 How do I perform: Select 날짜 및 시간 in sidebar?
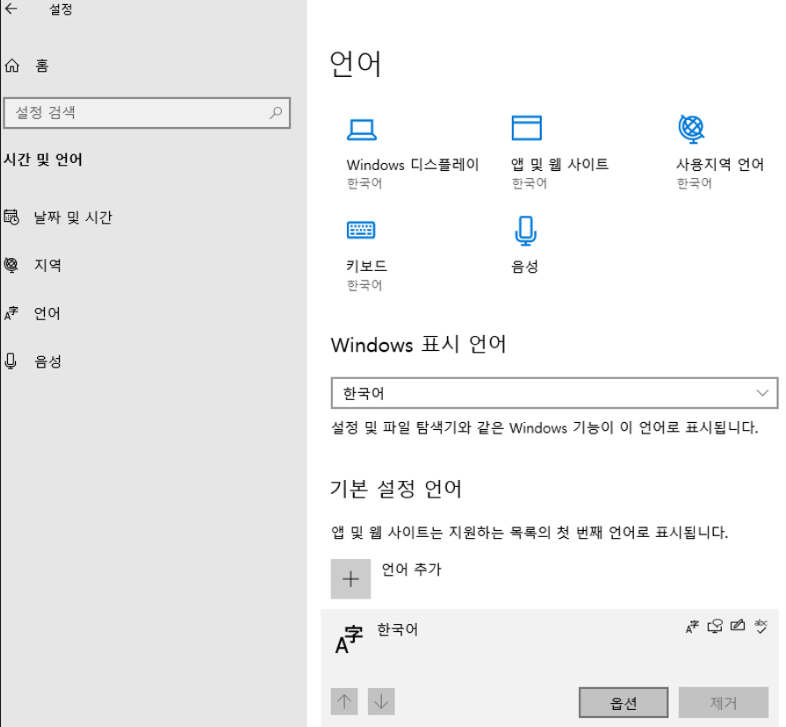pos(73,217)
